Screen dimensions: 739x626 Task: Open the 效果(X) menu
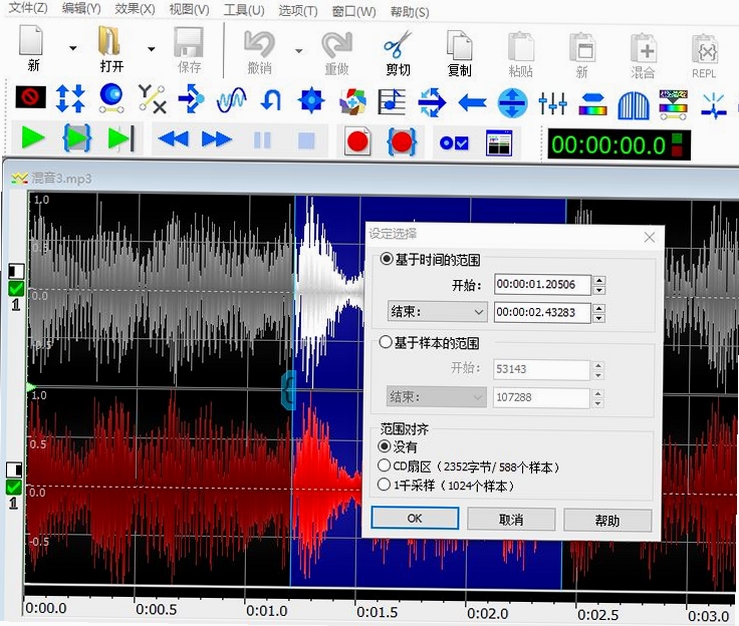pyautogui.click(x=134, y=9)
